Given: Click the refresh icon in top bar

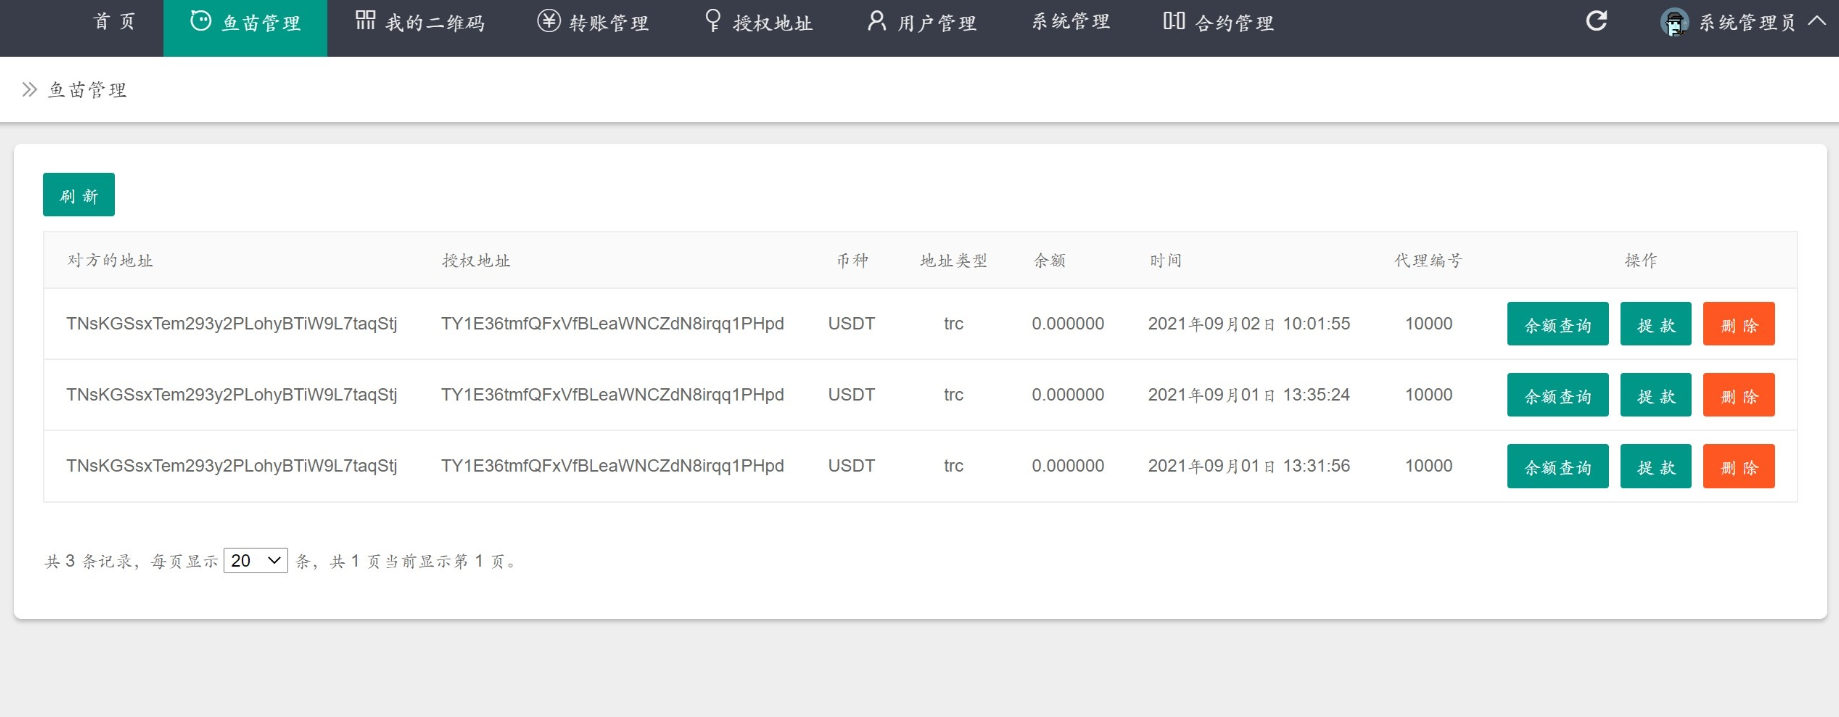Looking at the screenshot, I should click(x=1596, y=21).
